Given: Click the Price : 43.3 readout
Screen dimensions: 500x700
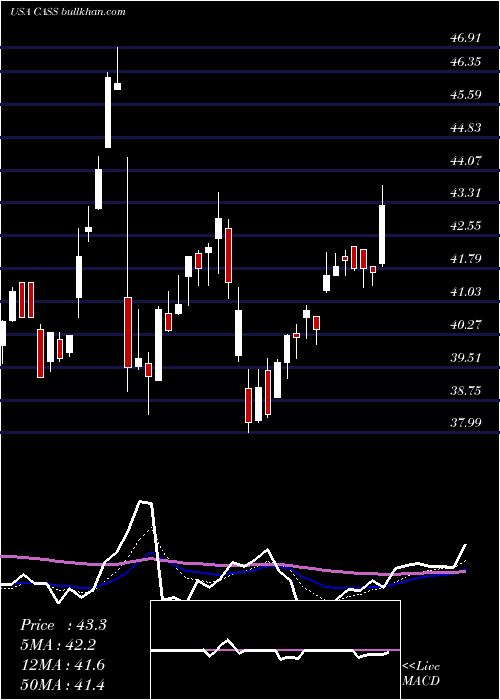Looking at the screenshot, I should tap(63, 625).
